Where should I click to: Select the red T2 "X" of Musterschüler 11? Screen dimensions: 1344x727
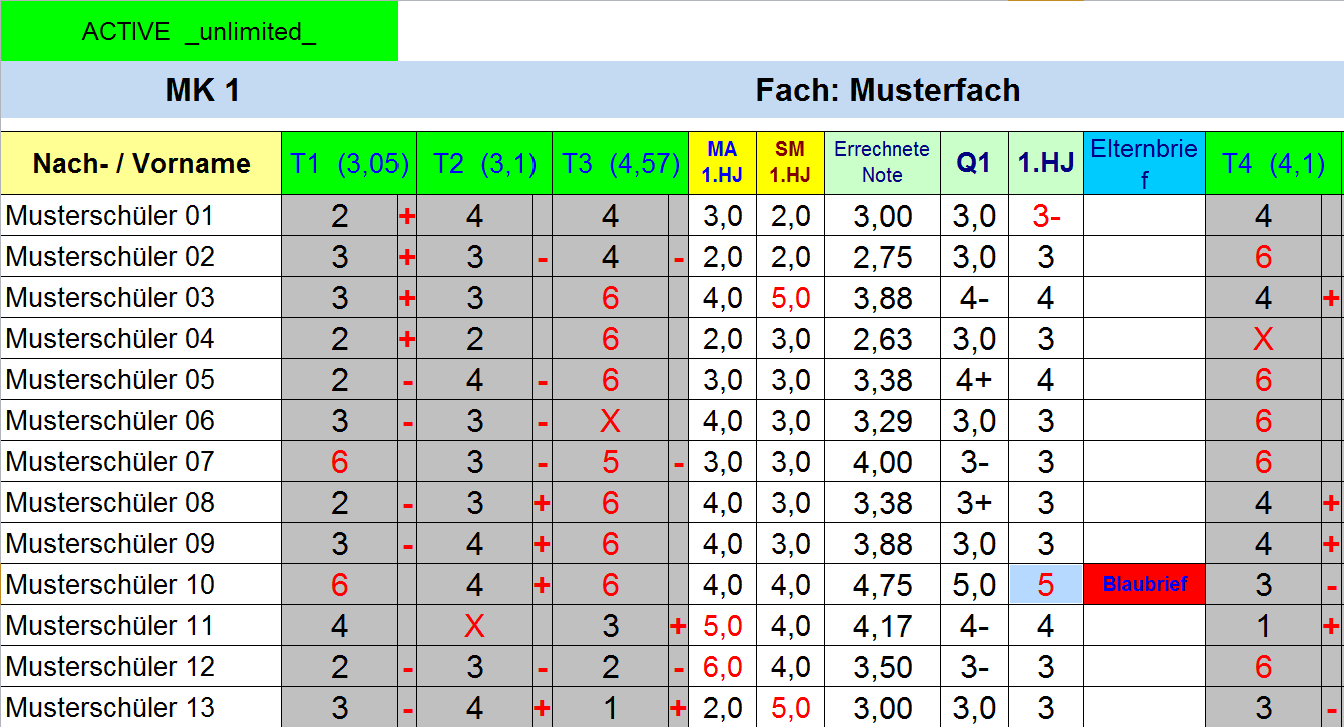pyautogui.click(x=475, y=626)
